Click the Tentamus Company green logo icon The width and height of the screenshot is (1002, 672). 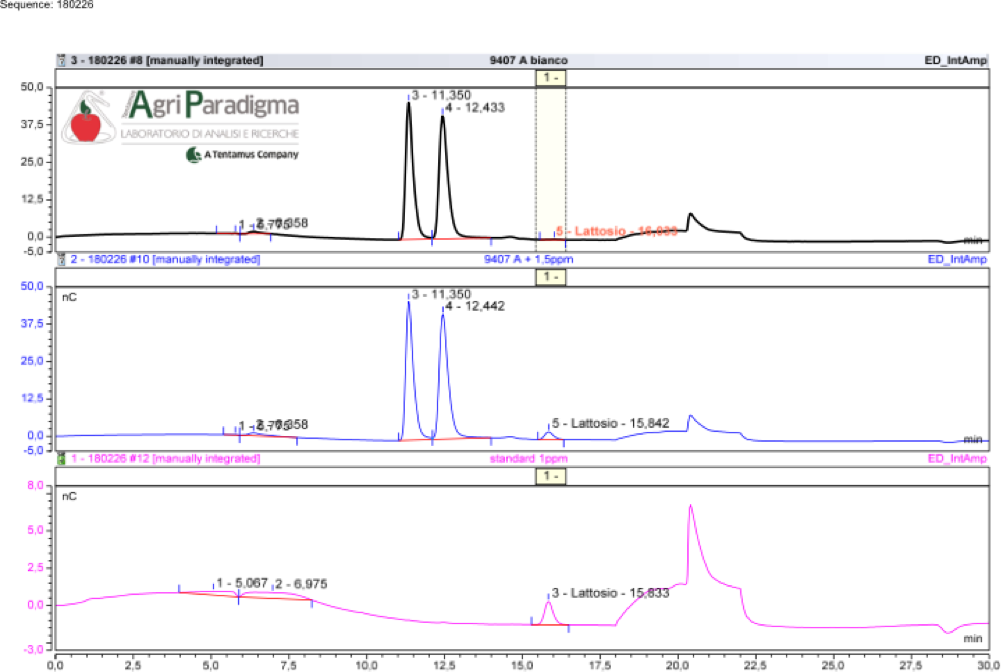pos(194,155)
